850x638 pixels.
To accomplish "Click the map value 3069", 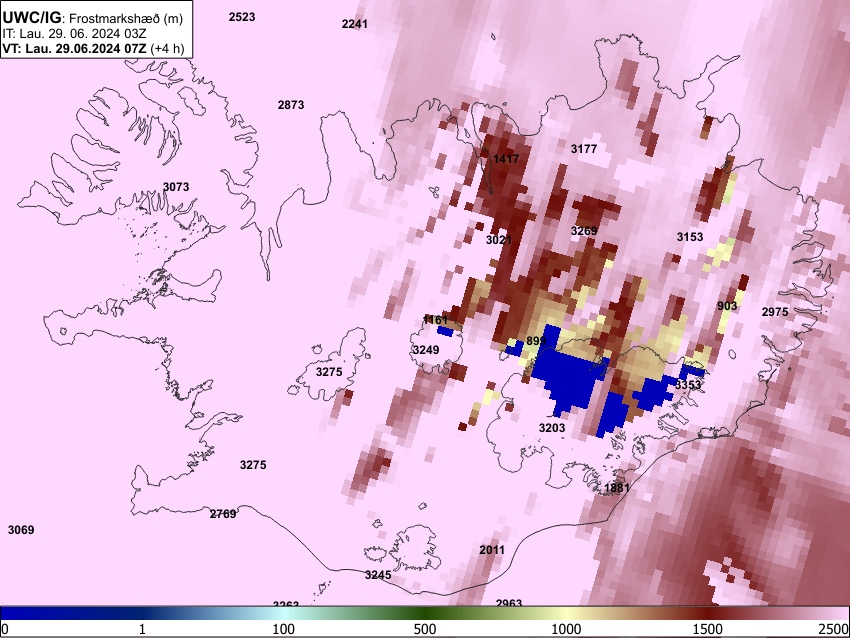I will pyautogui.click(x=21, y=530).
